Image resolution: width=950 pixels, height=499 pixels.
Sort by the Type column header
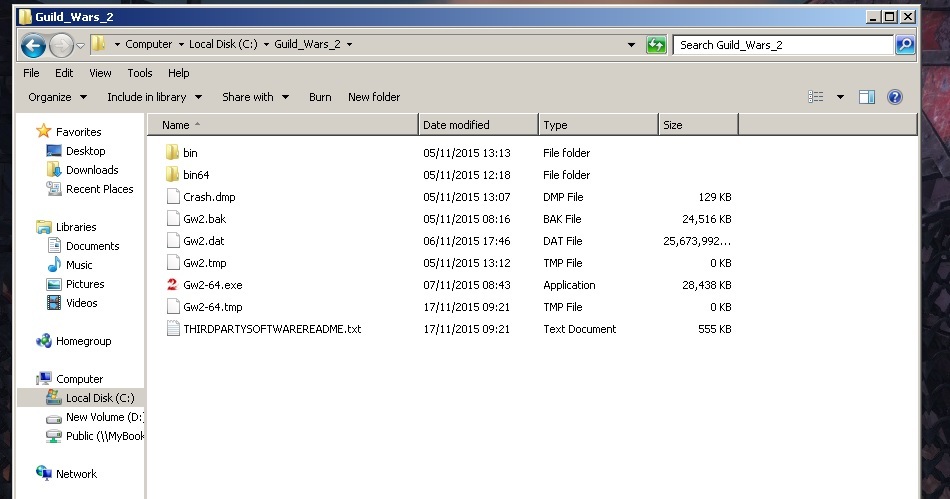[x=598, y=125]
